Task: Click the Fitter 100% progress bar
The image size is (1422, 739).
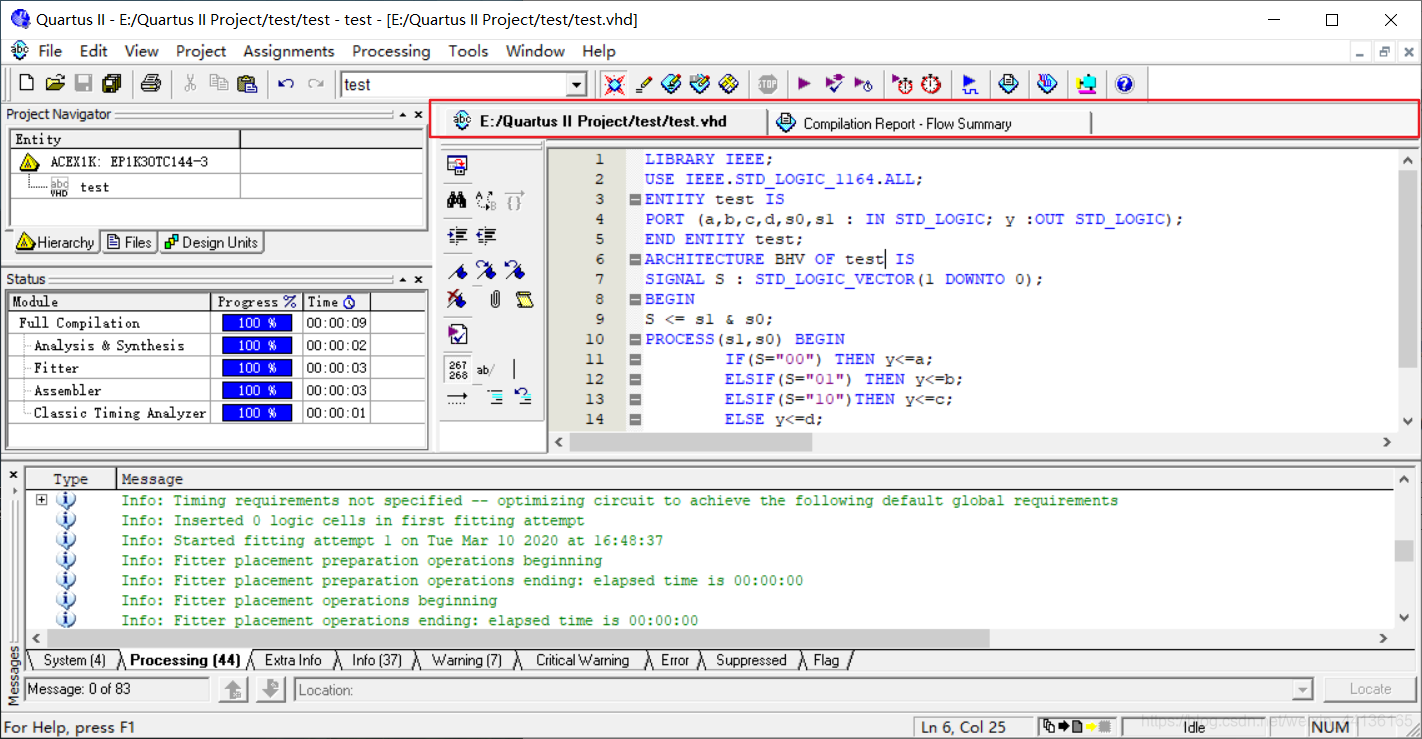Action: 257,368
